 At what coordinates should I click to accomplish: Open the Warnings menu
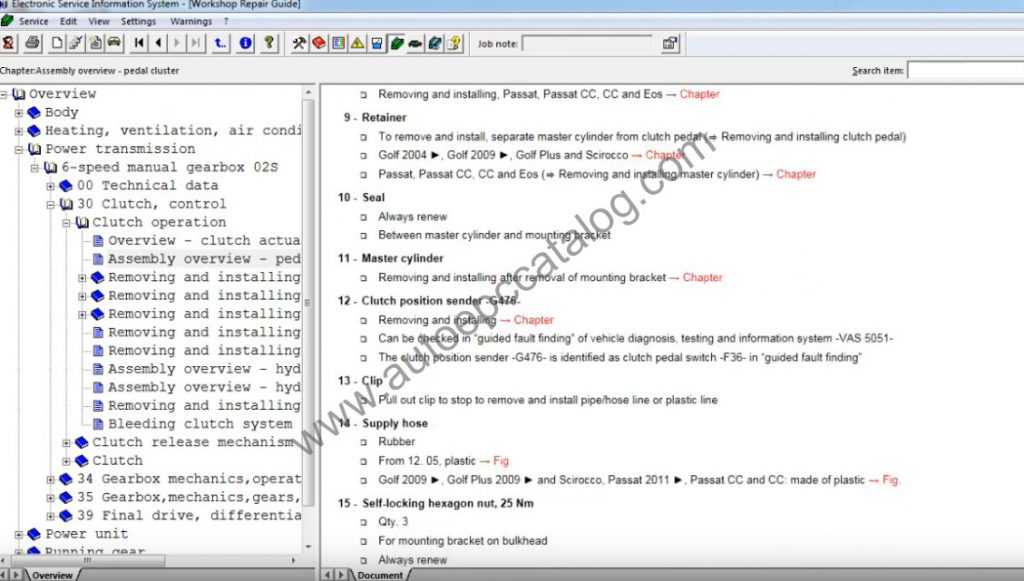[x=190, y=21]
